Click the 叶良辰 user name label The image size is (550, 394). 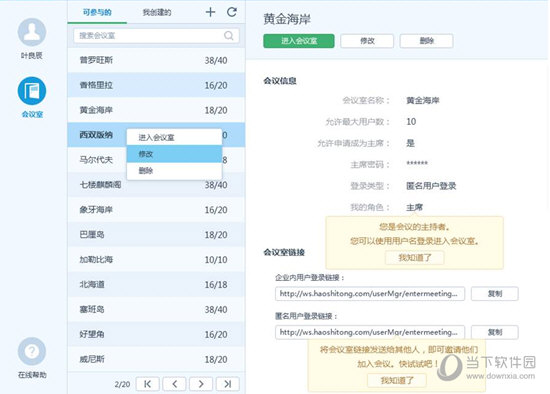(x=32, y=55)
